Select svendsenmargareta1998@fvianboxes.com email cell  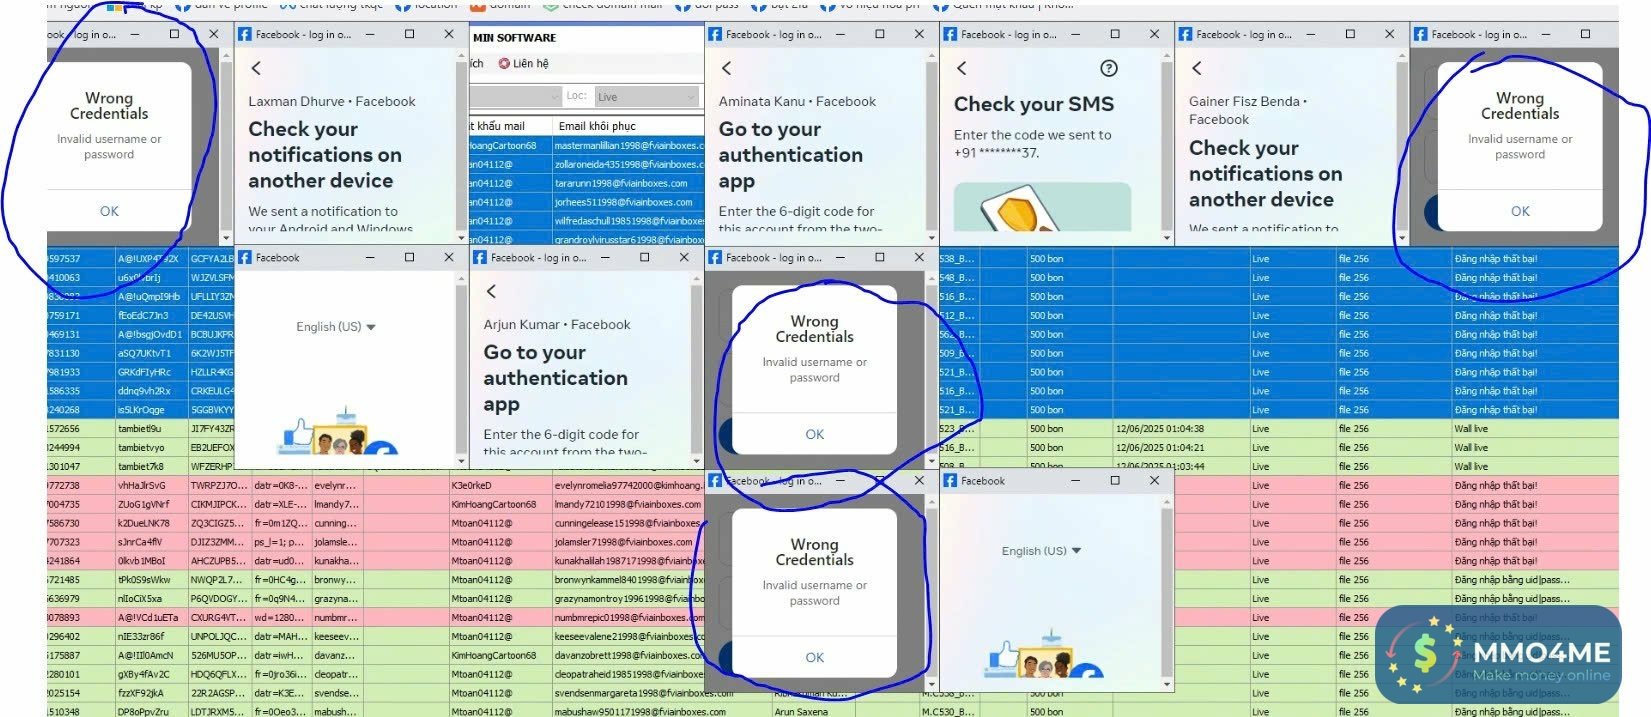(x=644, y=693)
